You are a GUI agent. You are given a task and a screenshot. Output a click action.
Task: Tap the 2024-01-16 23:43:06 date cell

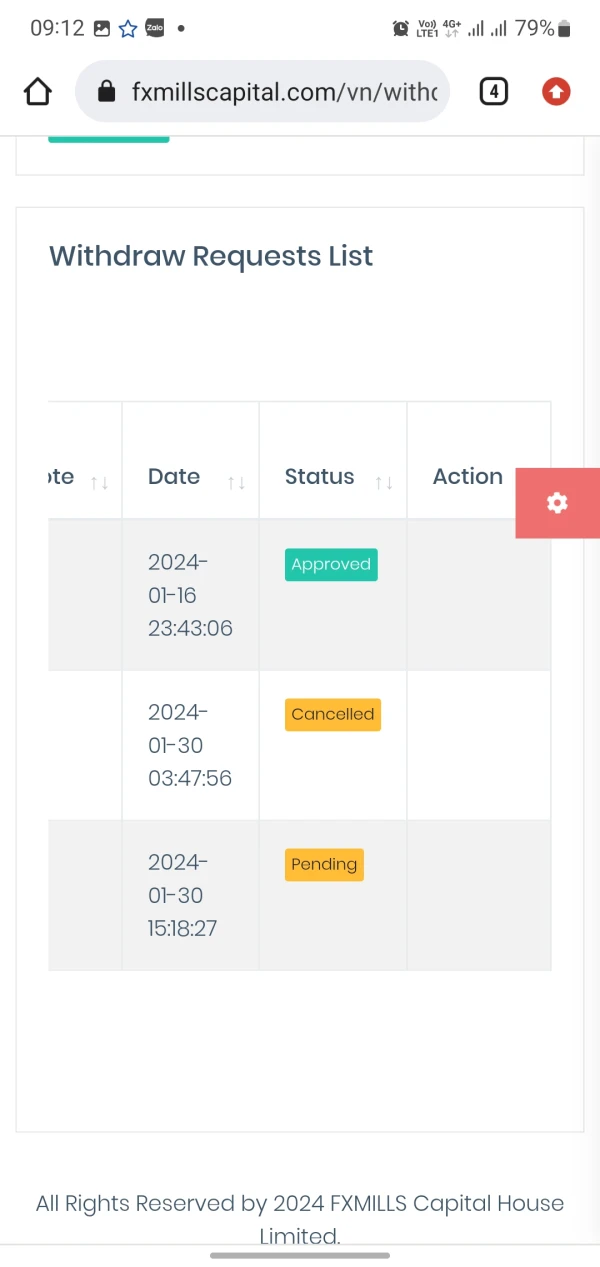189,595
